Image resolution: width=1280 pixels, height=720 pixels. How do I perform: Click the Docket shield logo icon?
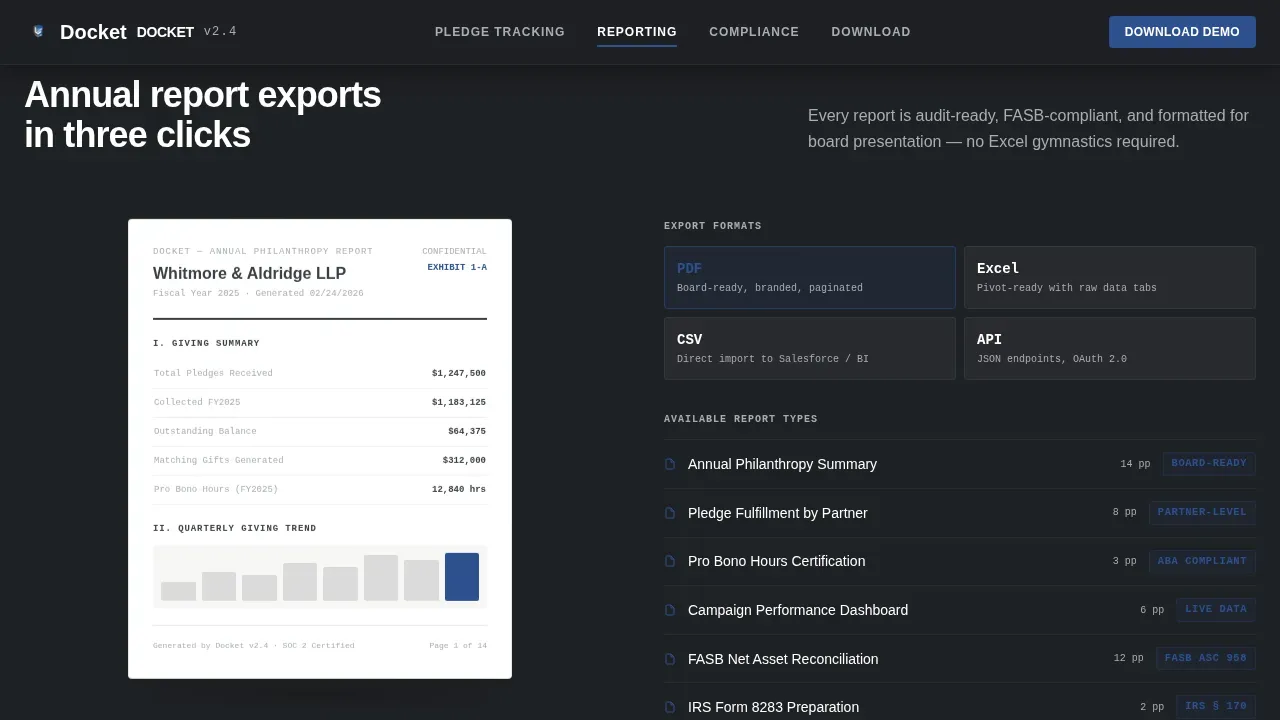coord(38,31)
